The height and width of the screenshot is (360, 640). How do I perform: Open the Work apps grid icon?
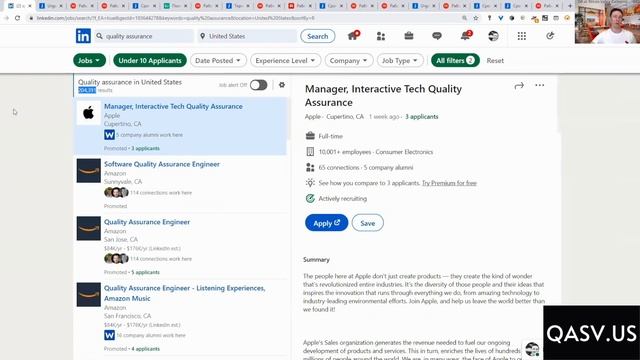tap(522, 36)
